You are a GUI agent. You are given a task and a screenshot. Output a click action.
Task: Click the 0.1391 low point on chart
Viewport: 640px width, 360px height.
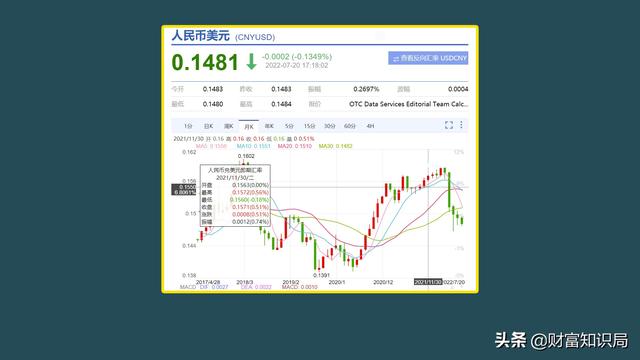click(321, 275)
